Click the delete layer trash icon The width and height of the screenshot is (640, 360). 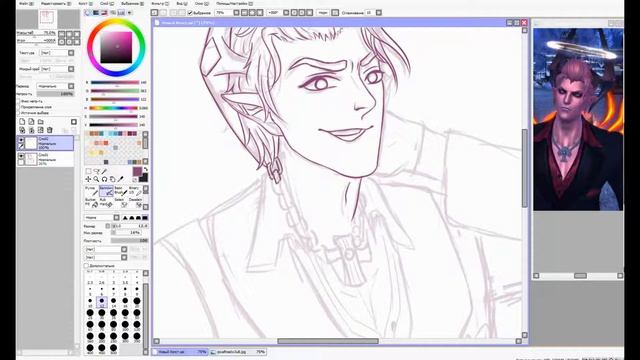pos(50,130)
